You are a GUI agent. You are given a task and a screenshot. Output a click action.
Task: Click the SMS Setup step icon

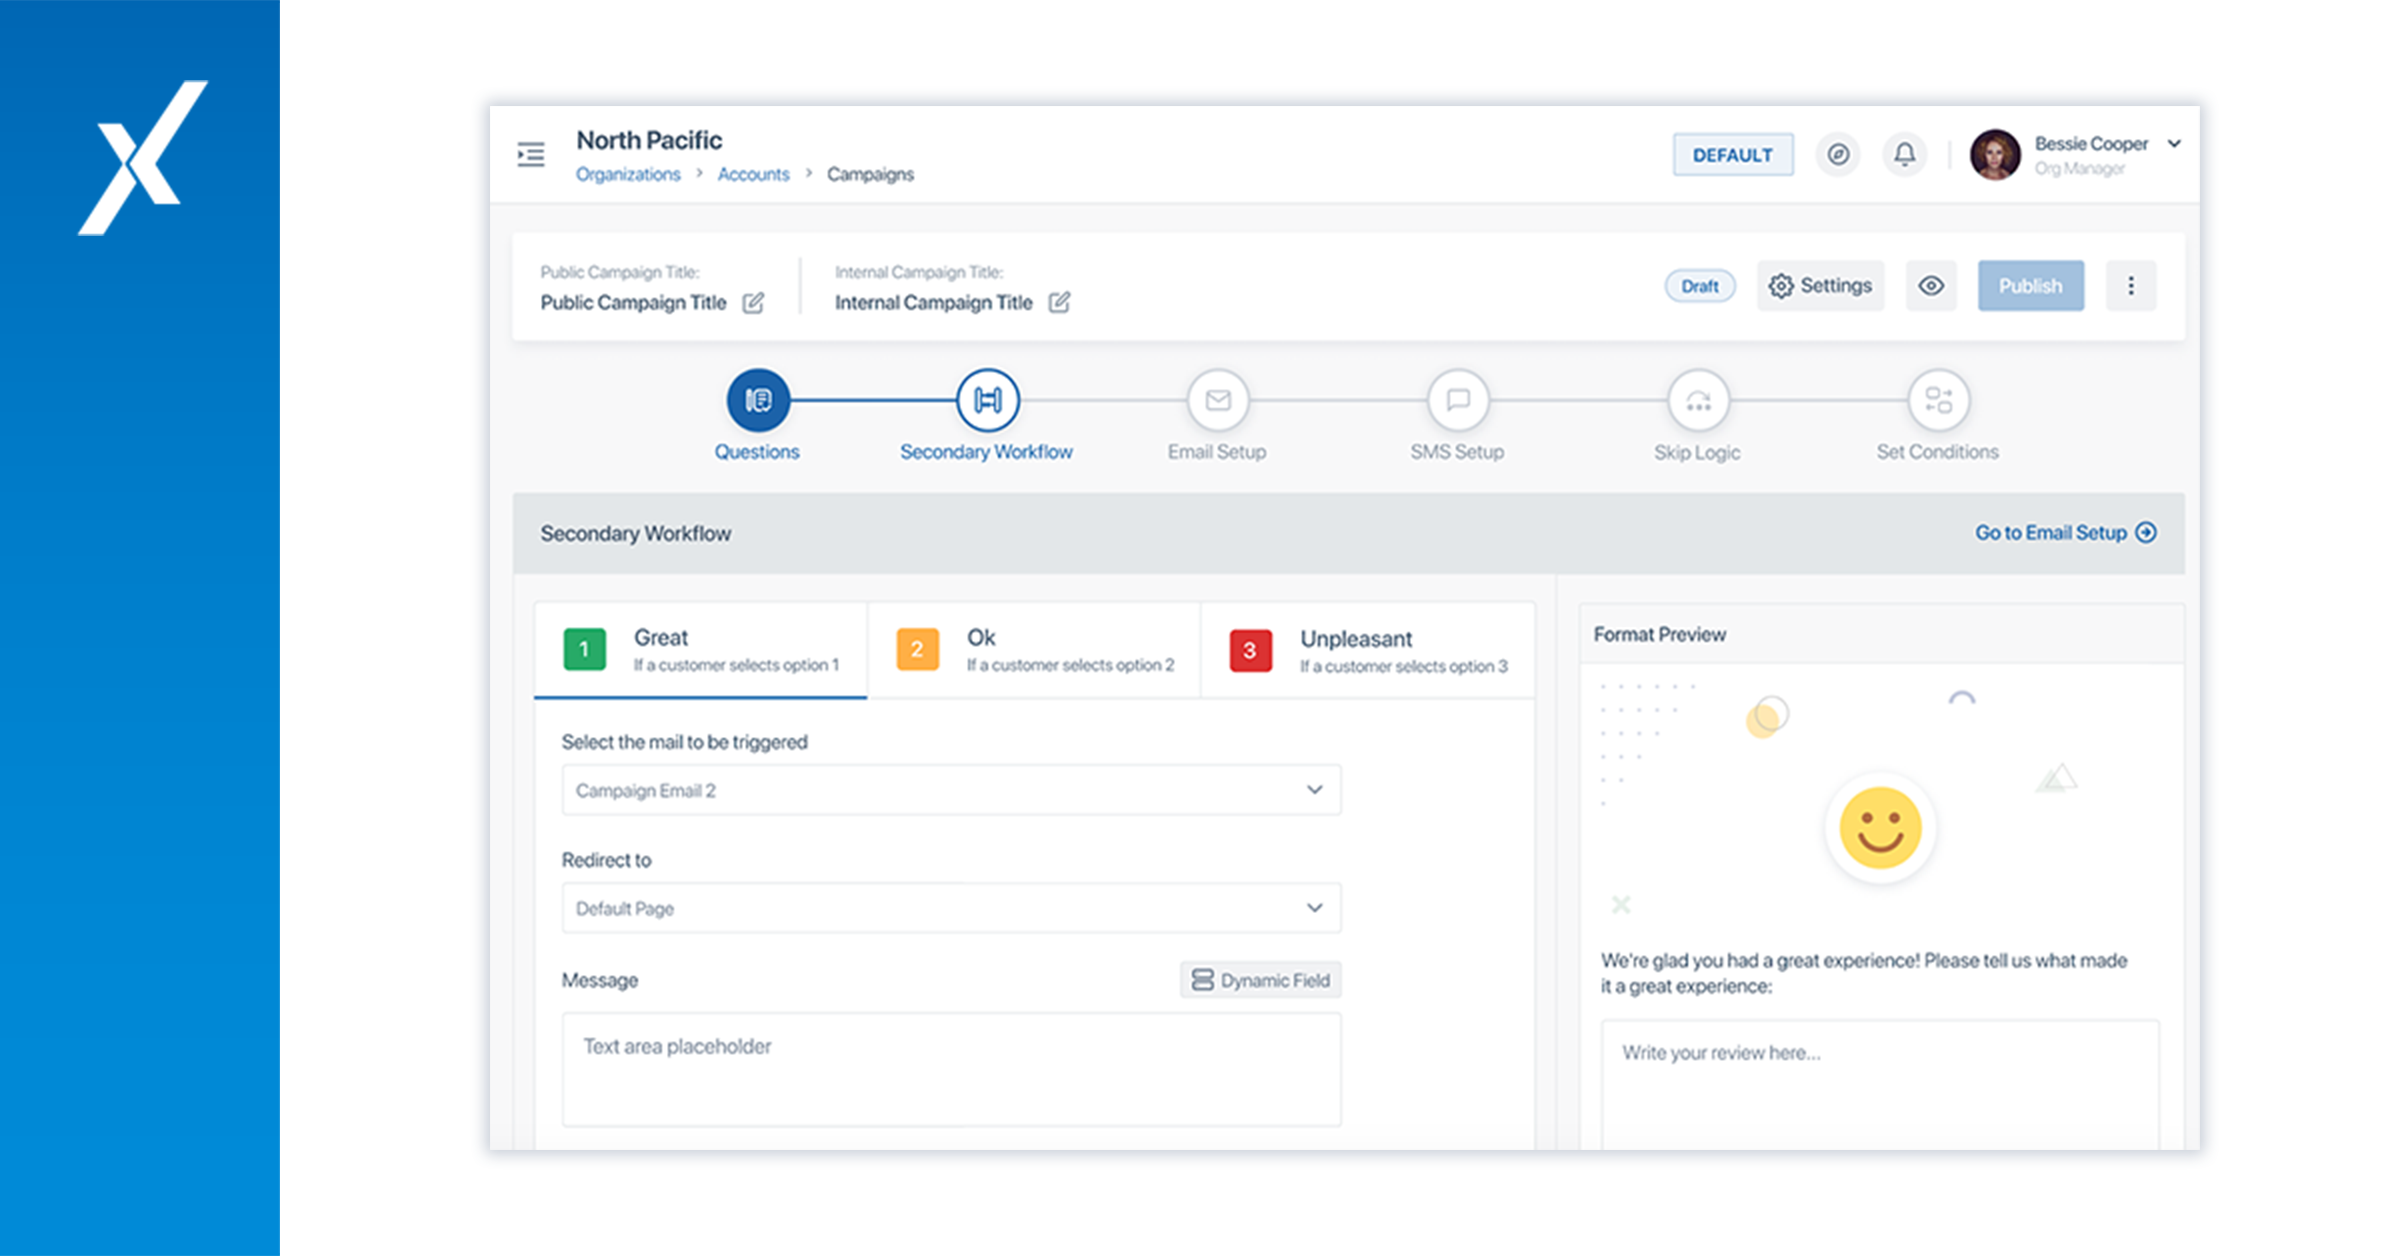coord(1457,402)
